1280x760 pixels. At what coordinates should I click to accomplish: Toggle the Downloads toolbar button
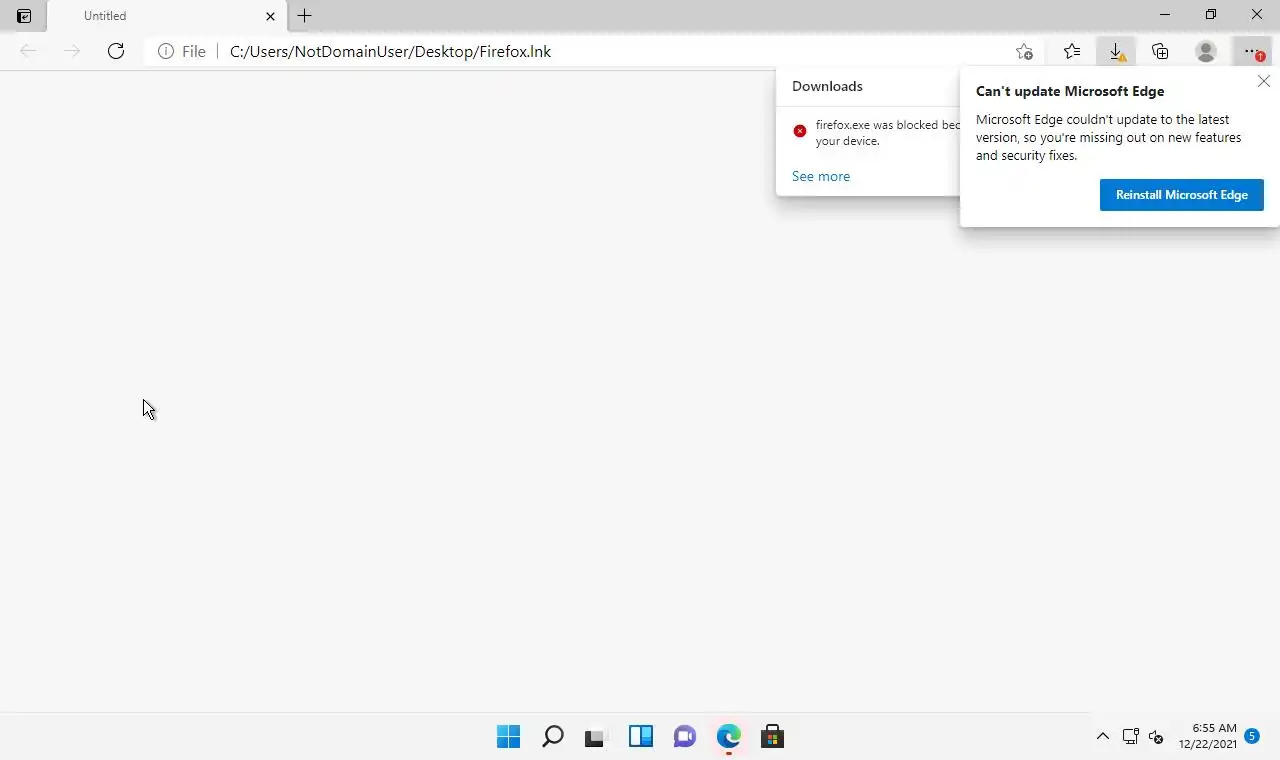pyautogui.click(x=1116, y=51)
